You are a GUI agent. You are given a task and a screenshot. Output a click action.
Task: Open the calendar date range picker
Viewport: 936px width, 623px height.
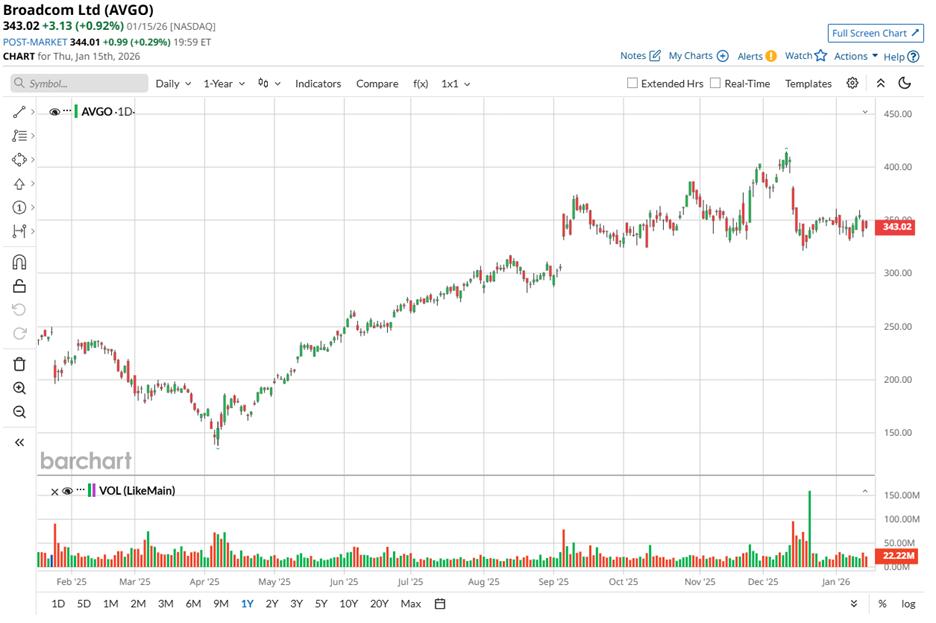coord(440,604)
